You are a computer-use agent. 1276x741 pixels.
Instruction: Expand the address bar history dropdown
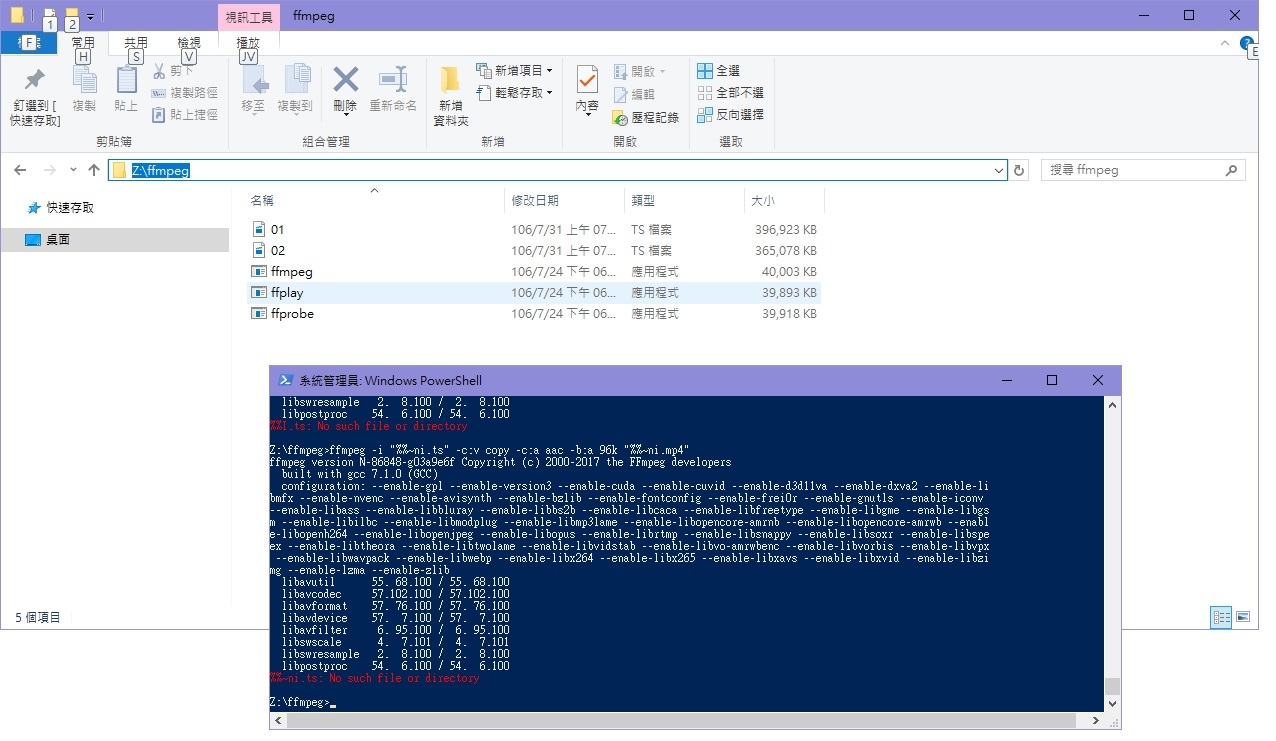pos(999,171)
